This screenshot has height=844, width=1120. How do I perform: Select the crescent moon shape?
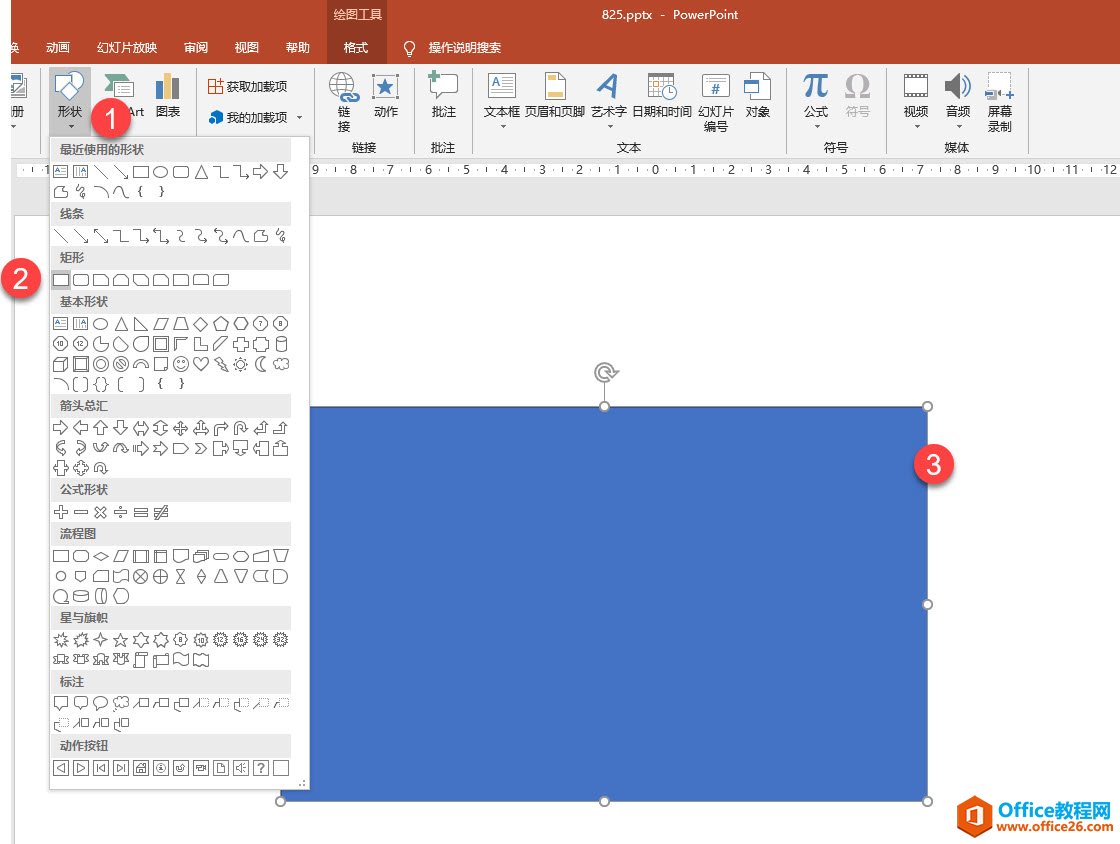[x=261, y=364]
